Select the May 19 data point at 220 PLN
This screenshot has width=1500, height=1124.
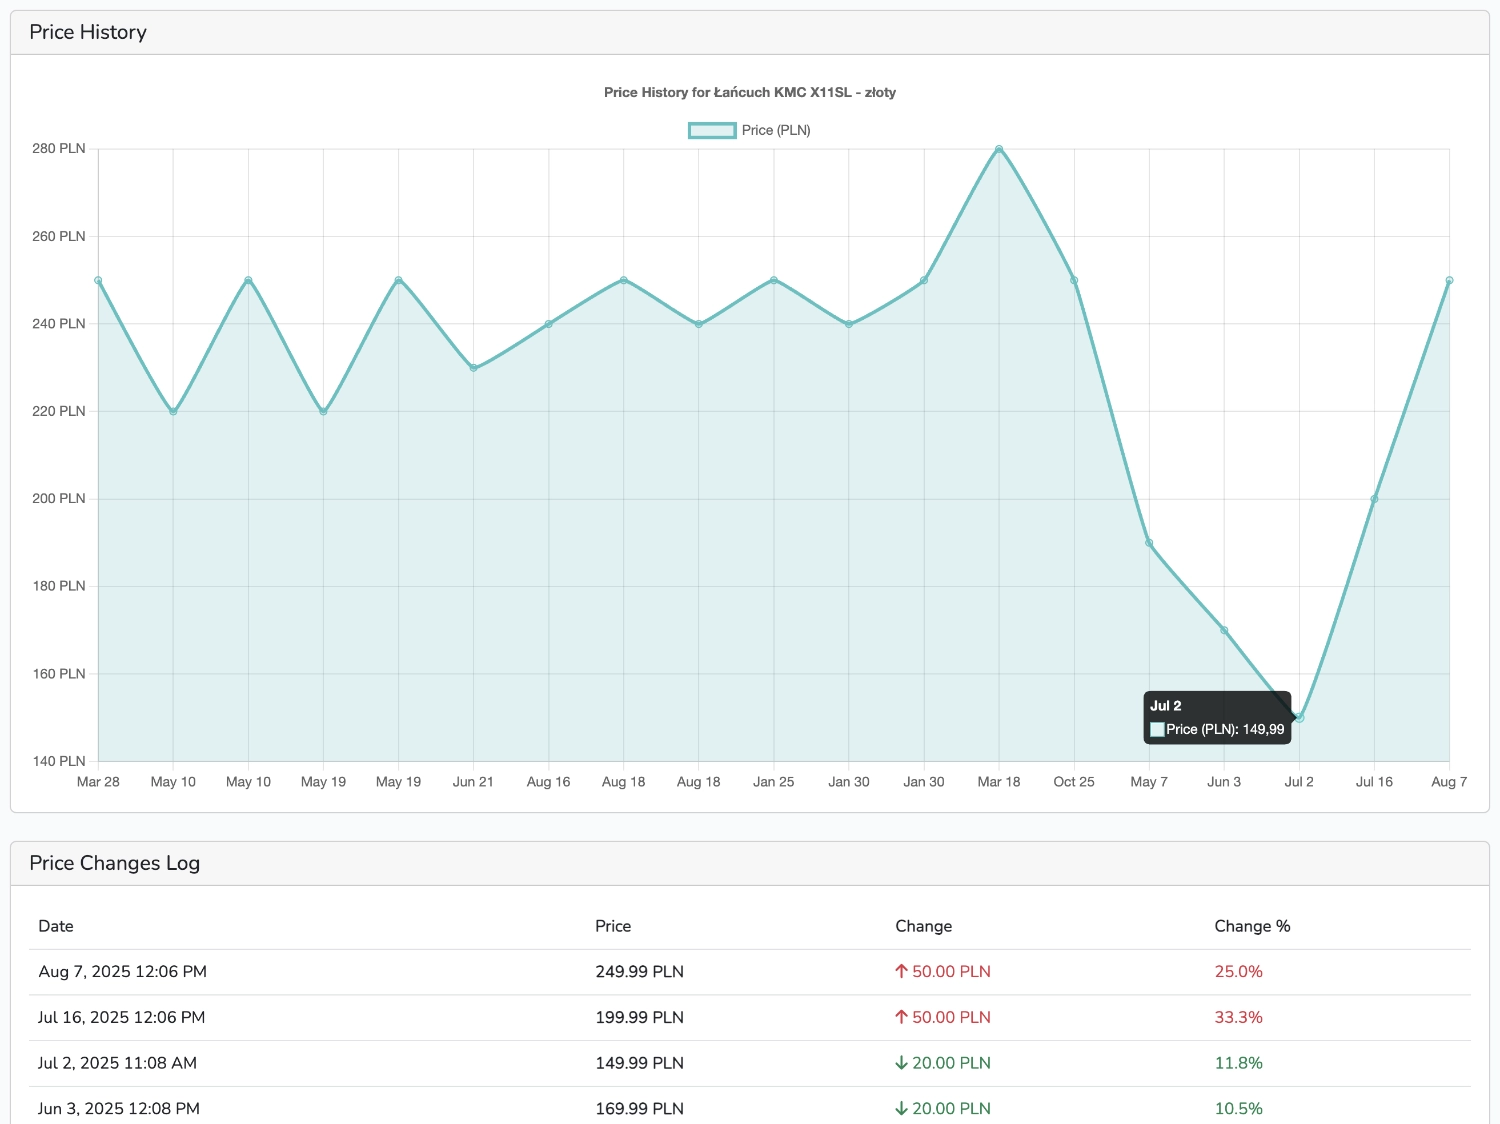pyautogui.click(x=323, y=411)
